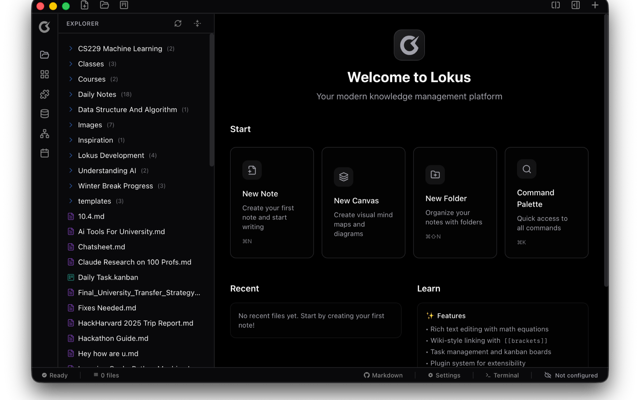Click the new file icon in title bar
This screenshot has width=640, height=400.
[x=84, y=5]
